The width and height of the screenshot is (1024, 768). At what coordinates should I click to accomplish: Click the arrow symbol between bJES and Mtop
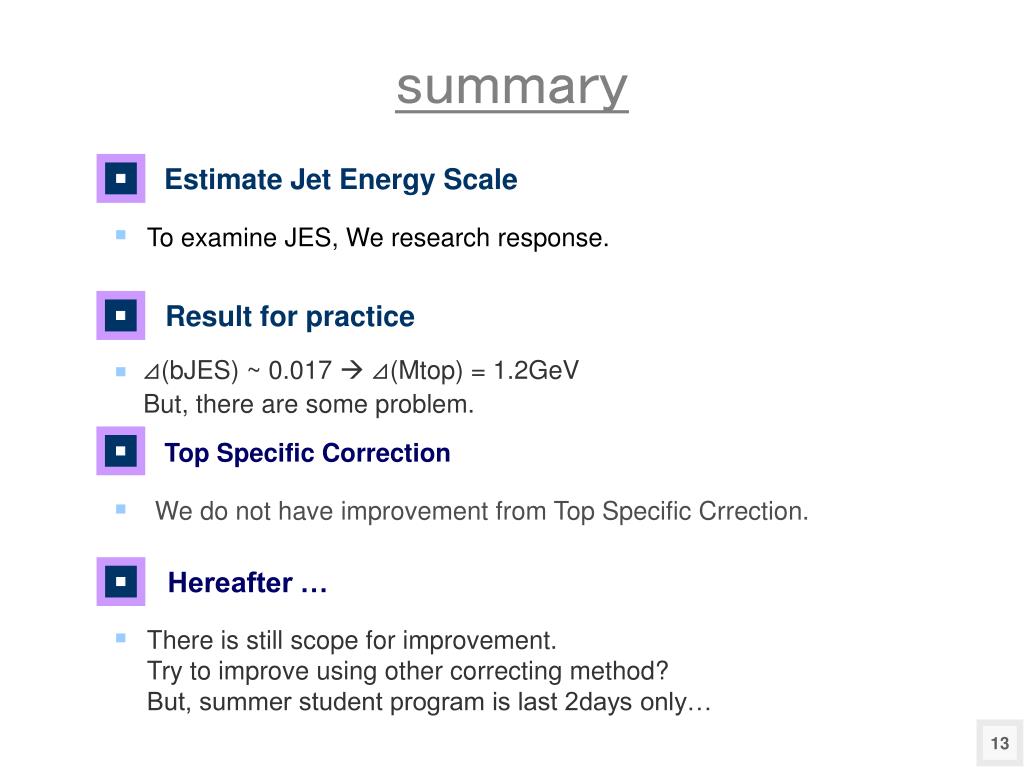tap(352, 370)
